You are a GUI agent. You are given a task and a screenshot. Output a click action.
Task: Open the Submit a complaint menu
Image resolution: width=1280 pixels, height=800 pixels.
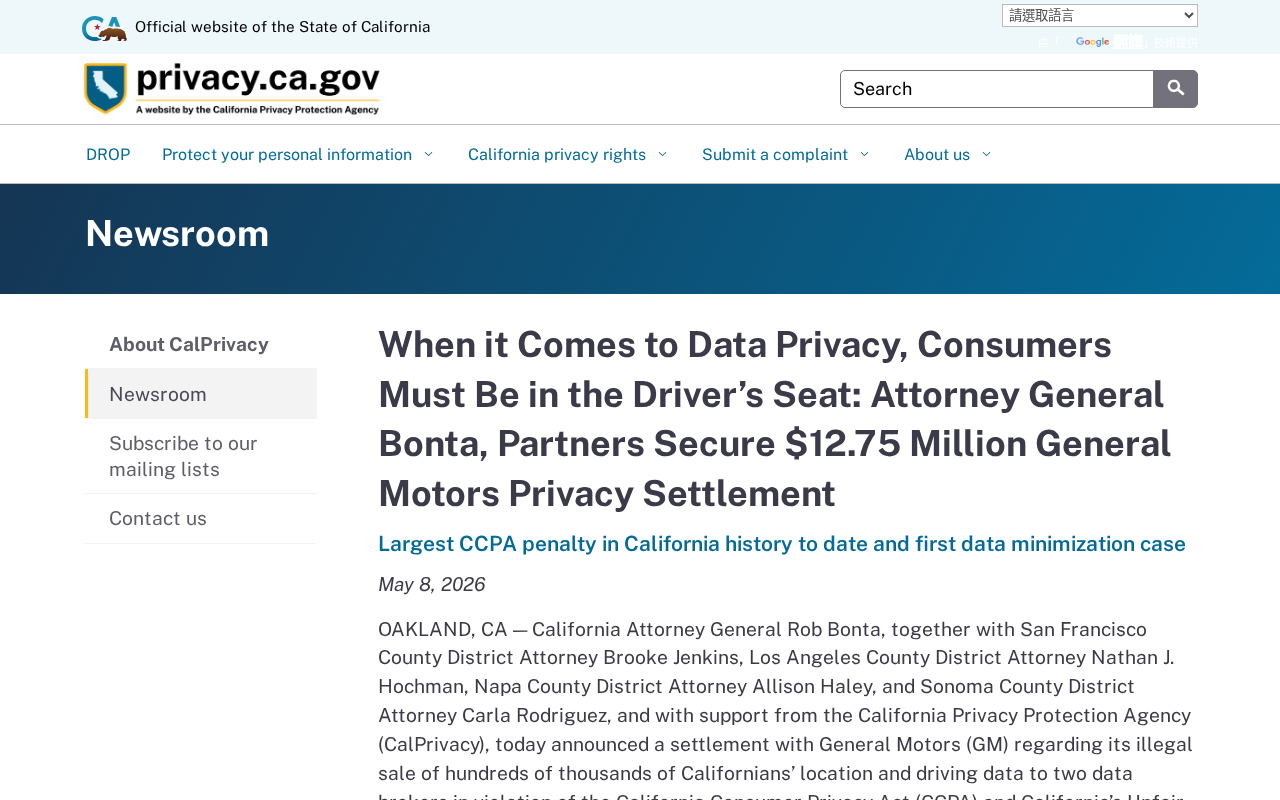pos(775,154)
